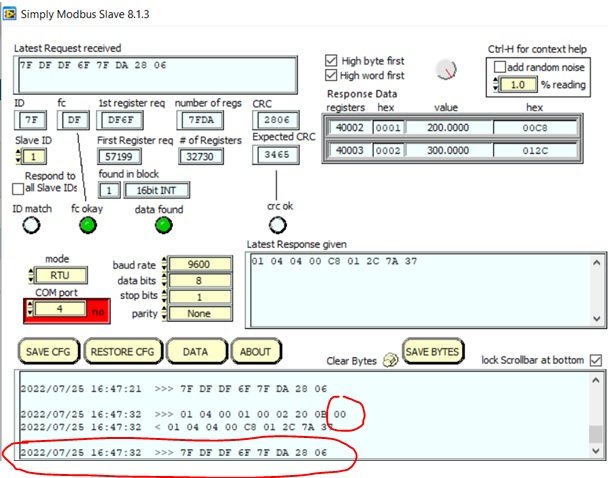
Task: Click the green data found indicator
Action: [x=164, y=225]
